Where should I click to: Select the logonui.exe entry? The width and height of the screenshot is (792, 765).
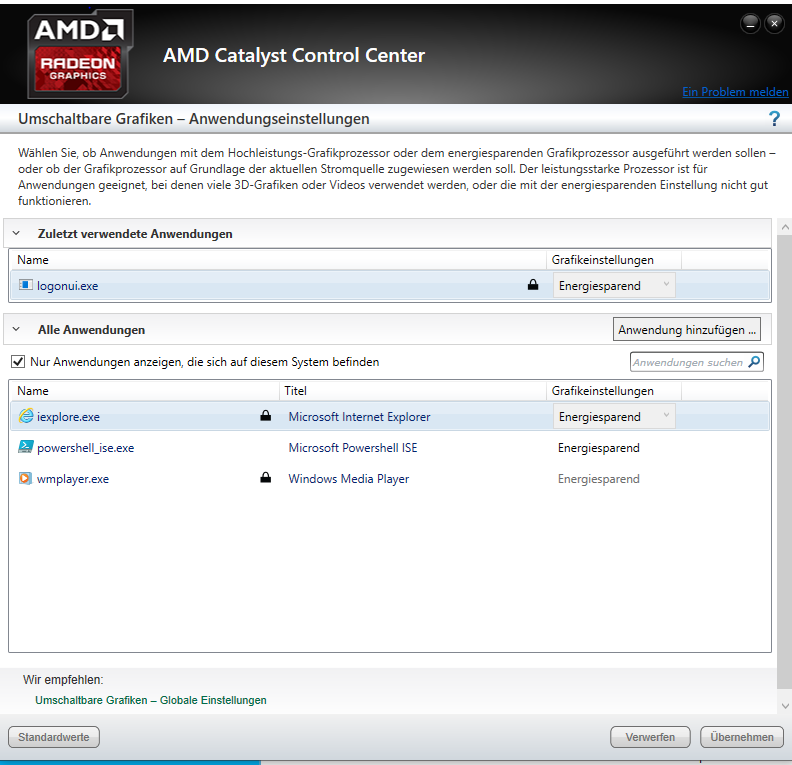pos(390,285)
